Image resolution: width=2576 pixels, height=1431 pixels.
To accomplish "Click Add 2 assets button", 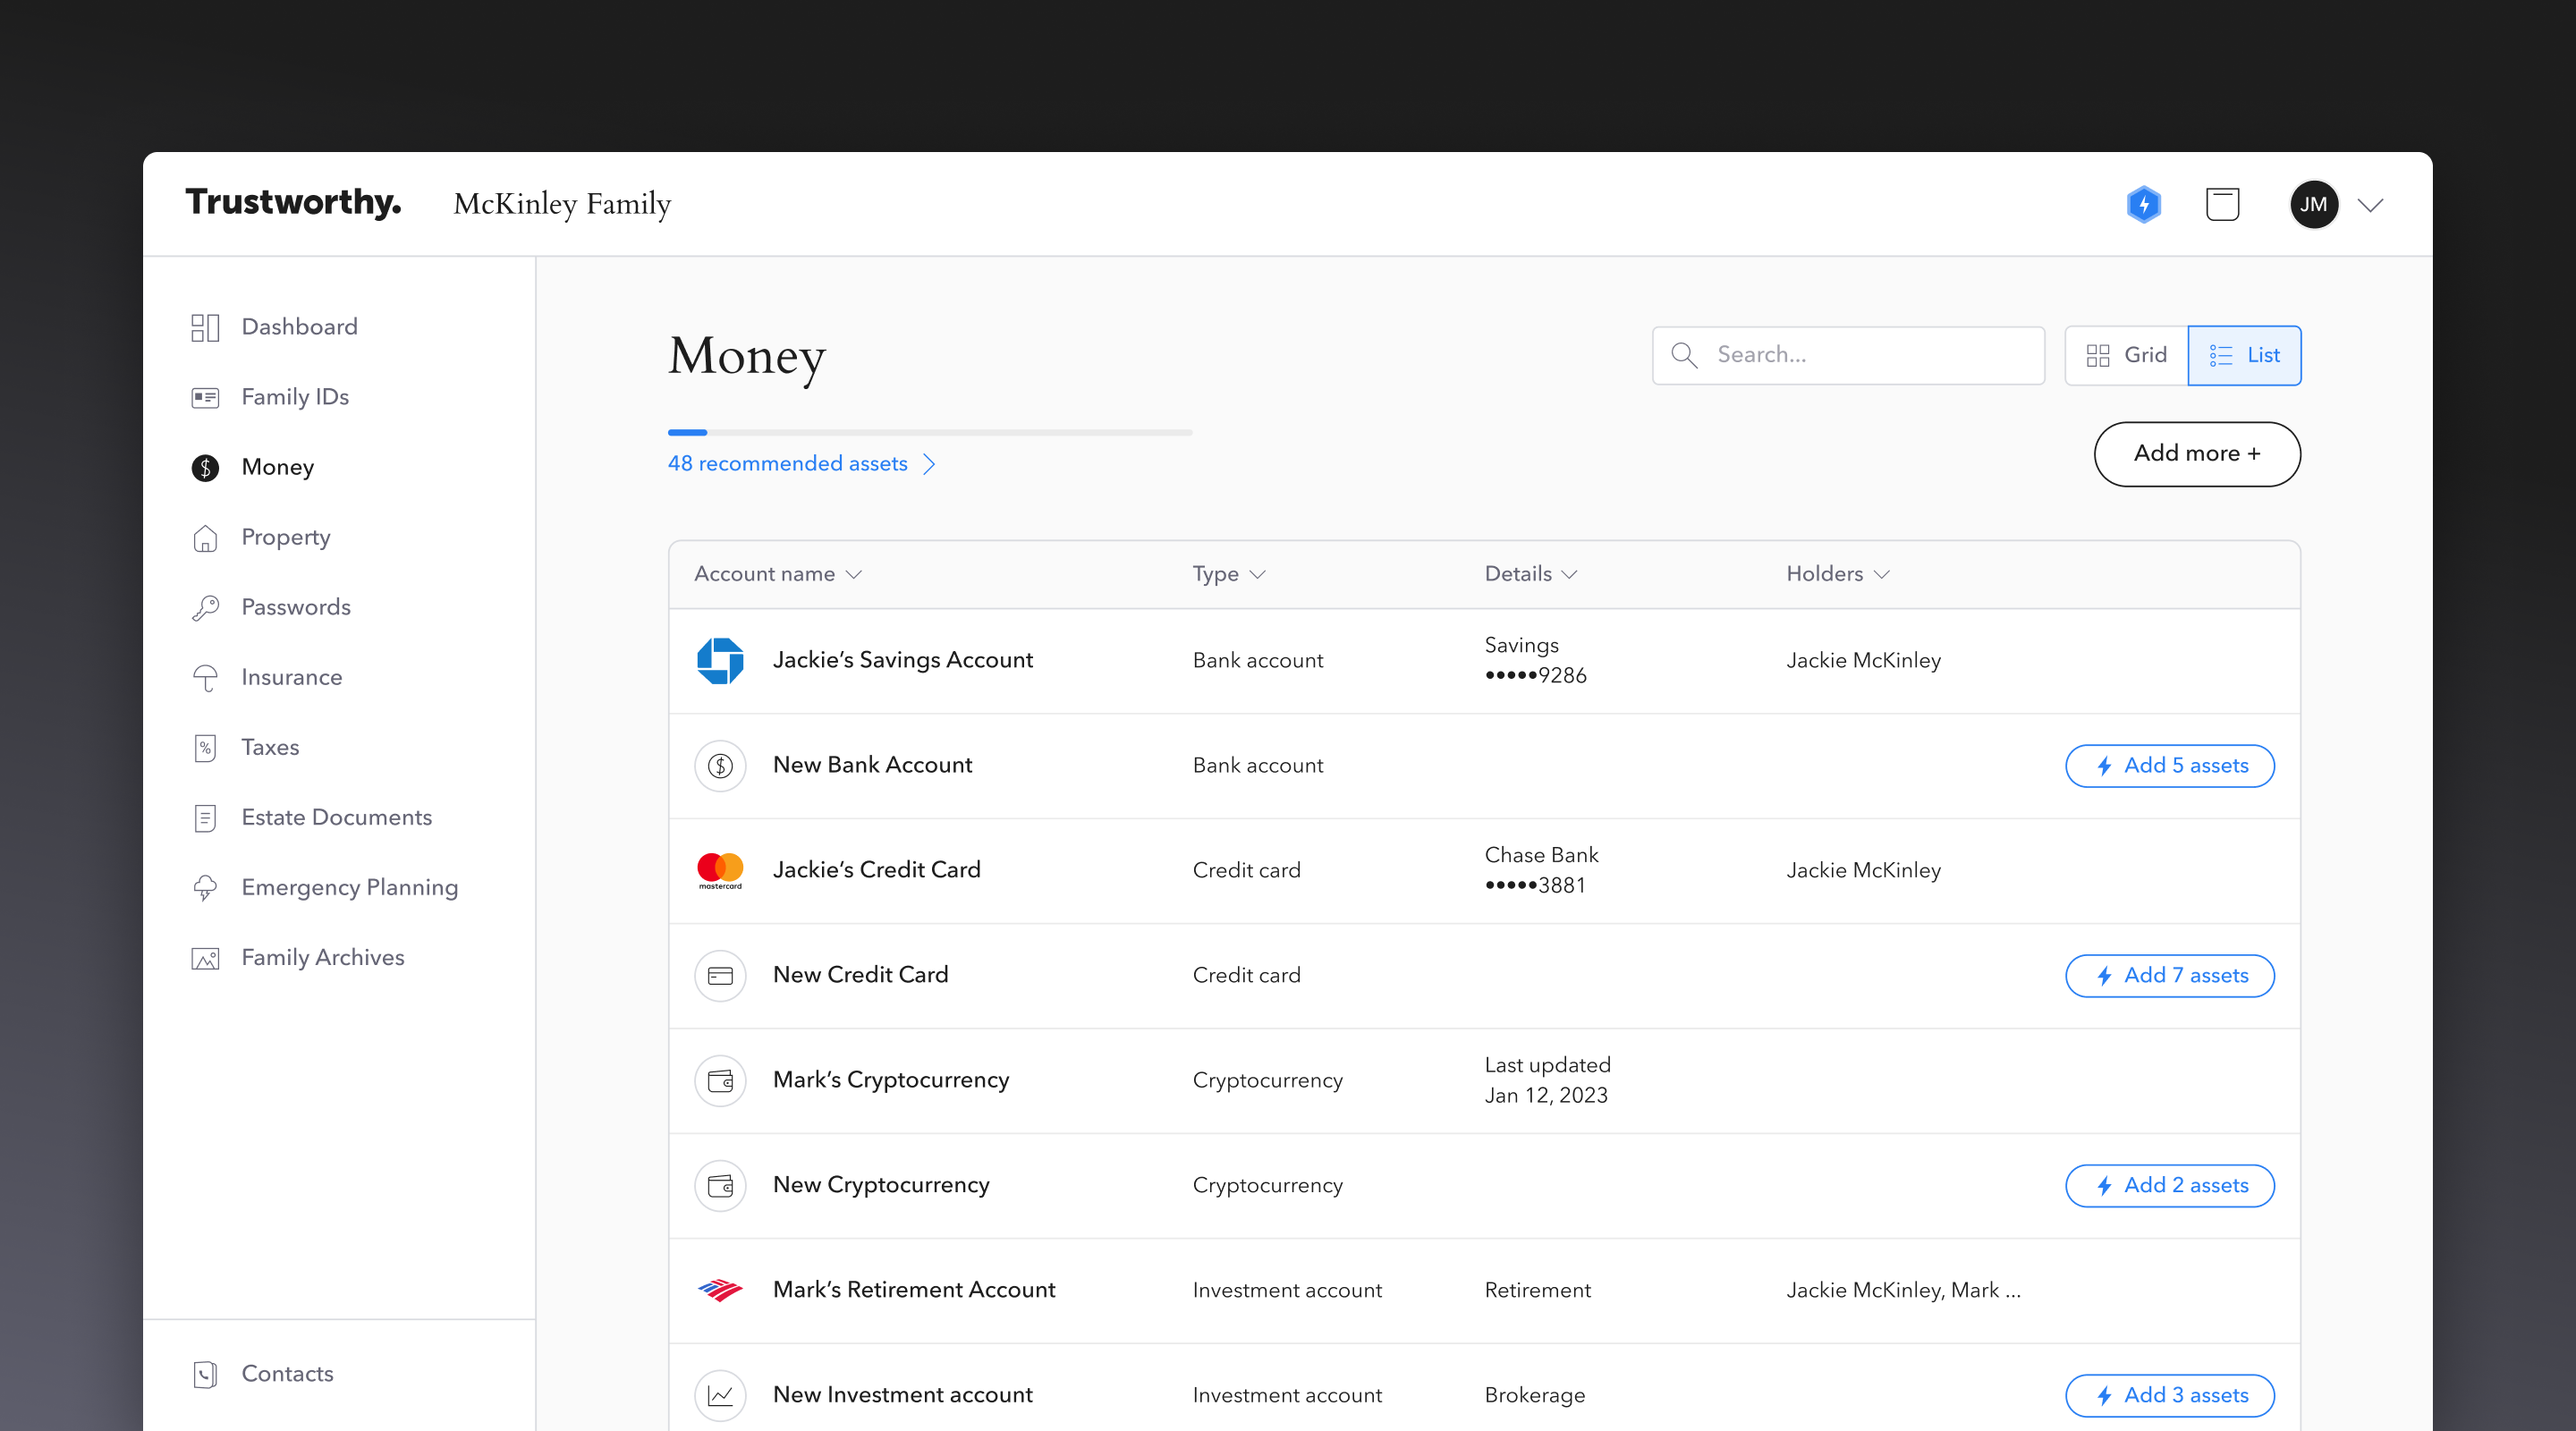I will tap(2170, 1186).
